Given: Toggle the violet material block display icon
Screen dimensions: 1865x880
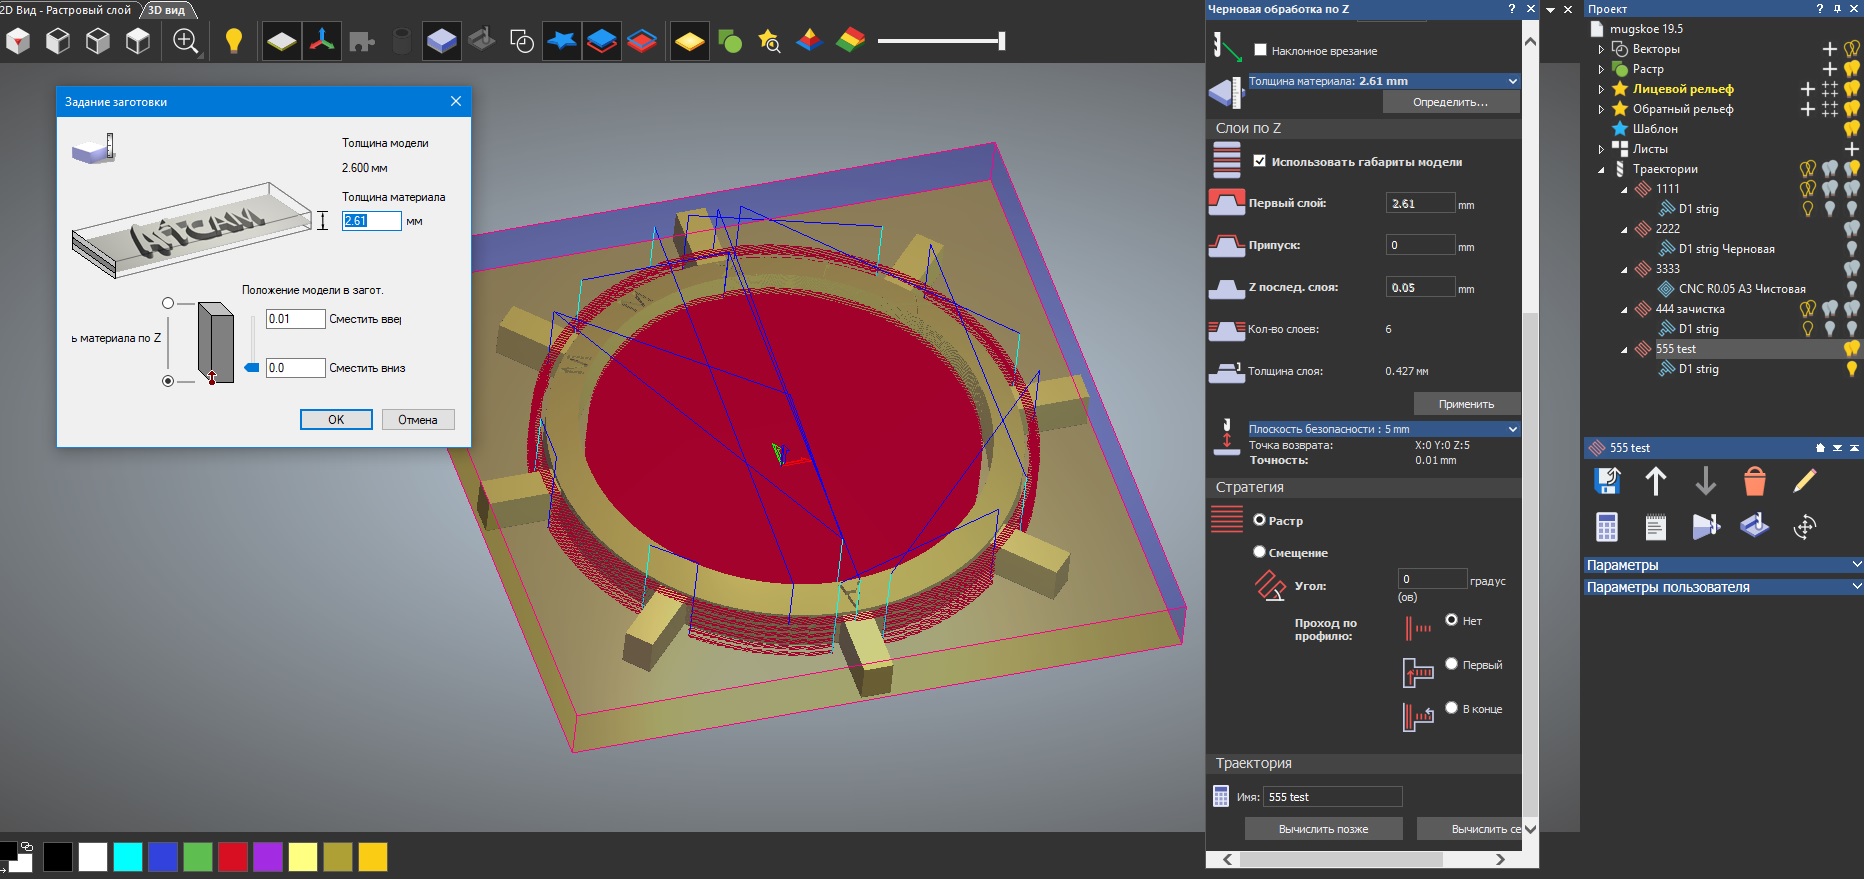Looking at the screenshot, I should click(x=441, y=41).
